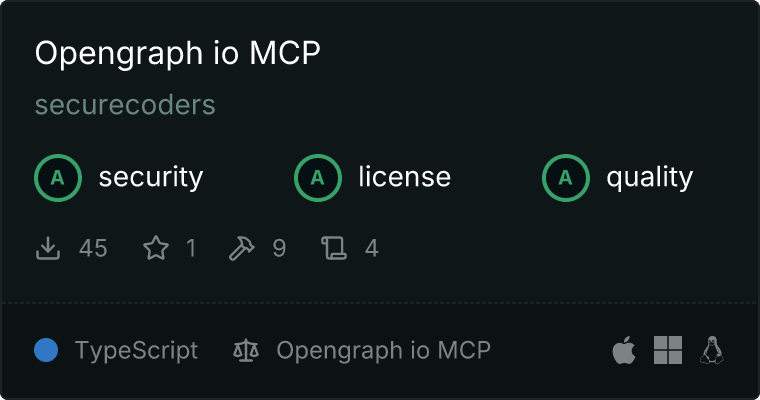Select the security label text
This screenshot has height=400, width=760.
click(x=151, y=177)
